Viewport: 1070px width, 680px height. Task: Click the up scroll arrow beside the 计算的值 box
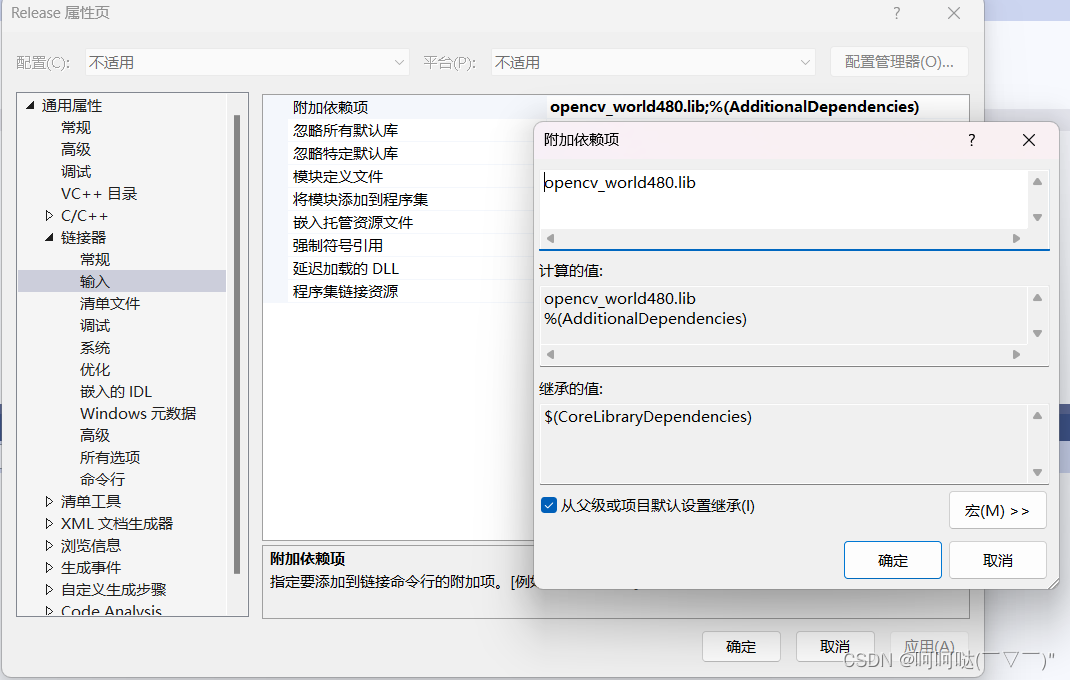click(1037, 296)
